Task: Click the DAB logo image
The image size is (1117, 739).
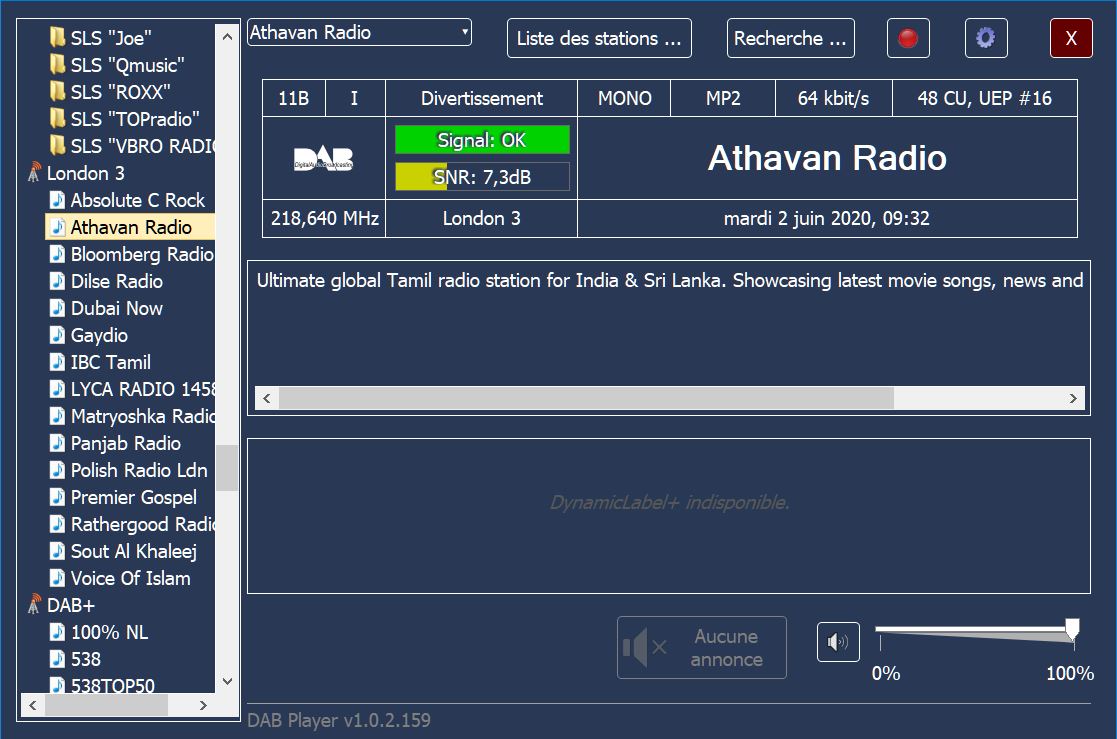Action: (x=323, y=158)
